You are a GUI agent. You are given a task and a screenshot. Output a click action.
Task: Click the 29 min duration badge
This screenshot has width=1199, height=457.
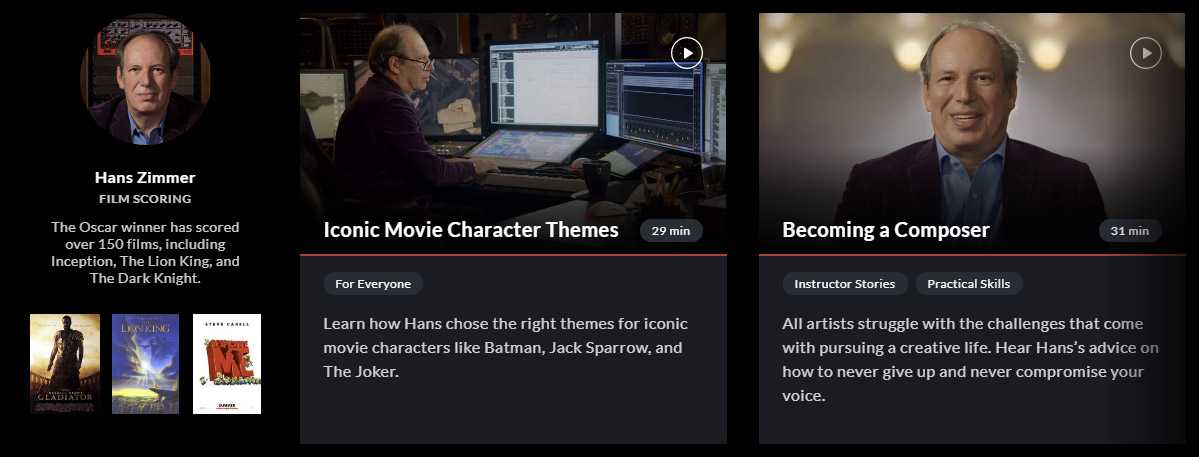(x=671, y=230)
